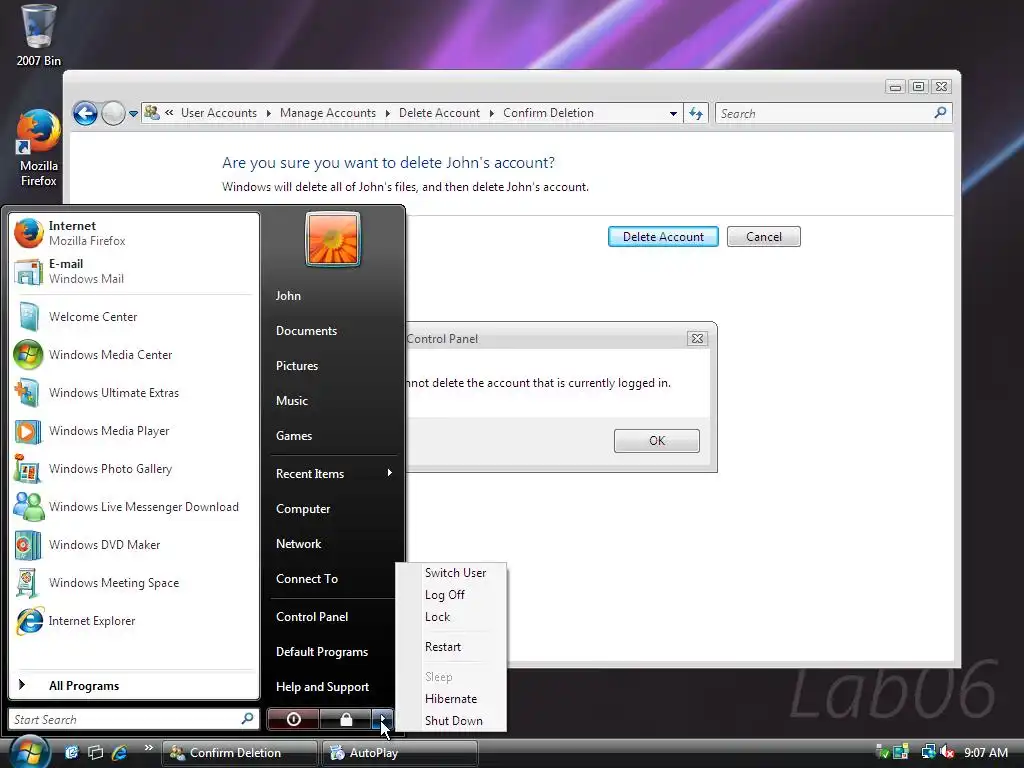
Task: Click the muted volume tray icon
Action: pyautogui.click(x=948, y=752)
